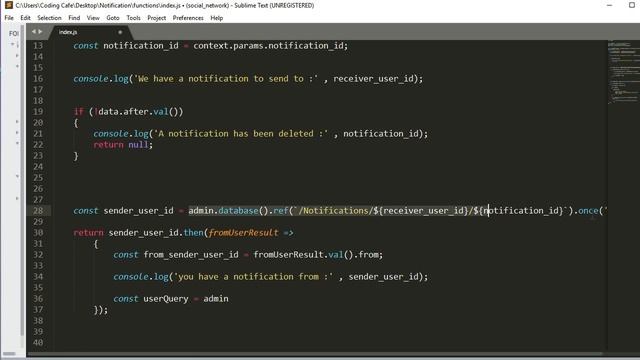Viewport: 640px width, 360px height.
Task: Collapse the top-level folder arrow under FOL header
Action: click(12, 44)
